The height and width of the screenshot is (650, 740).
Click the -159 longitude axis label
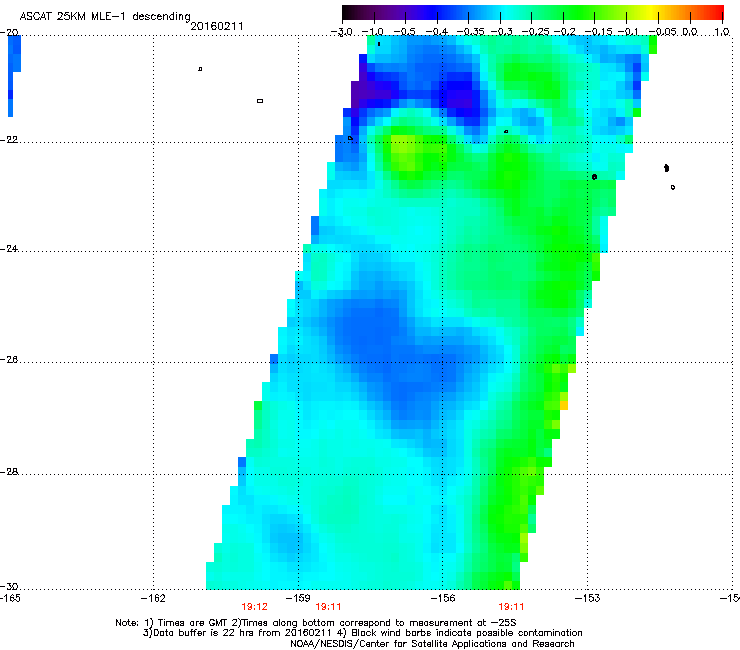(x=298, y=598)
